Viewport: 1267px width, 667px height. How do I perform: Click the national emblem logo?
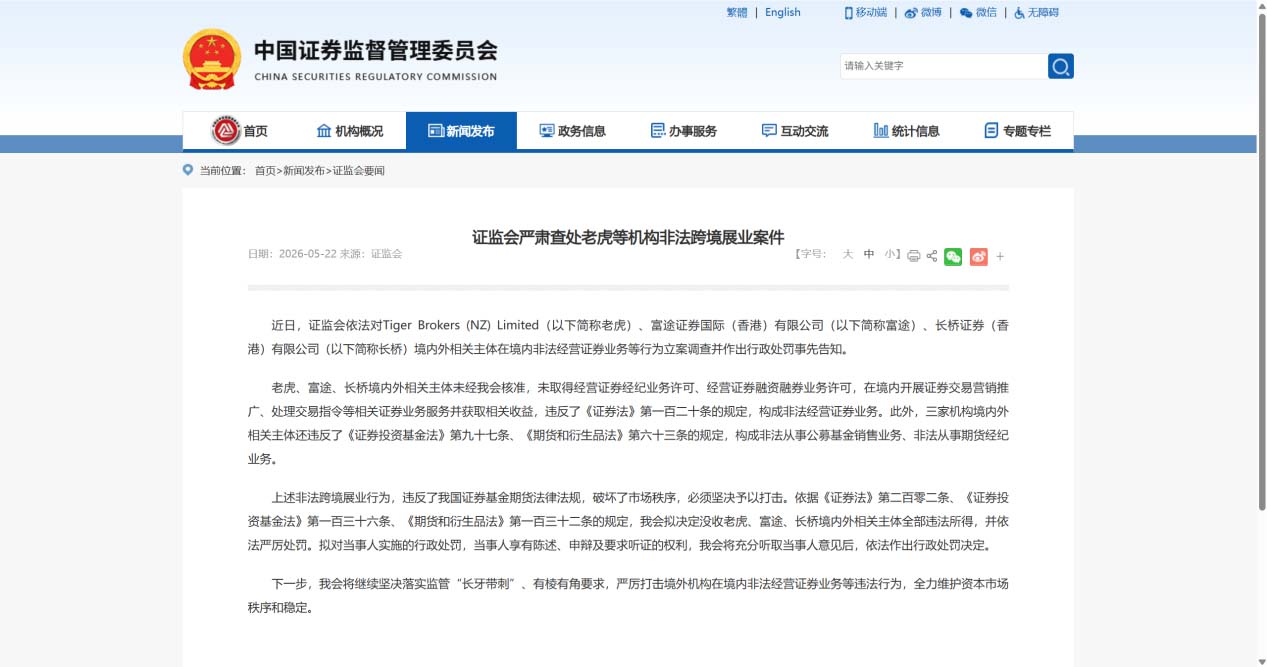212,59
